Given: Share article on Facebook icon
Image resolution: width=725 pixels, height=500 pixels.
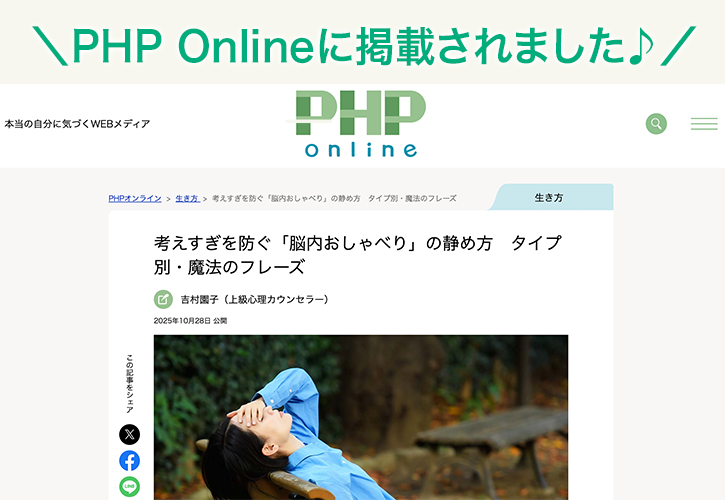Looking at the screenshot, I should (x=129, y=461).
